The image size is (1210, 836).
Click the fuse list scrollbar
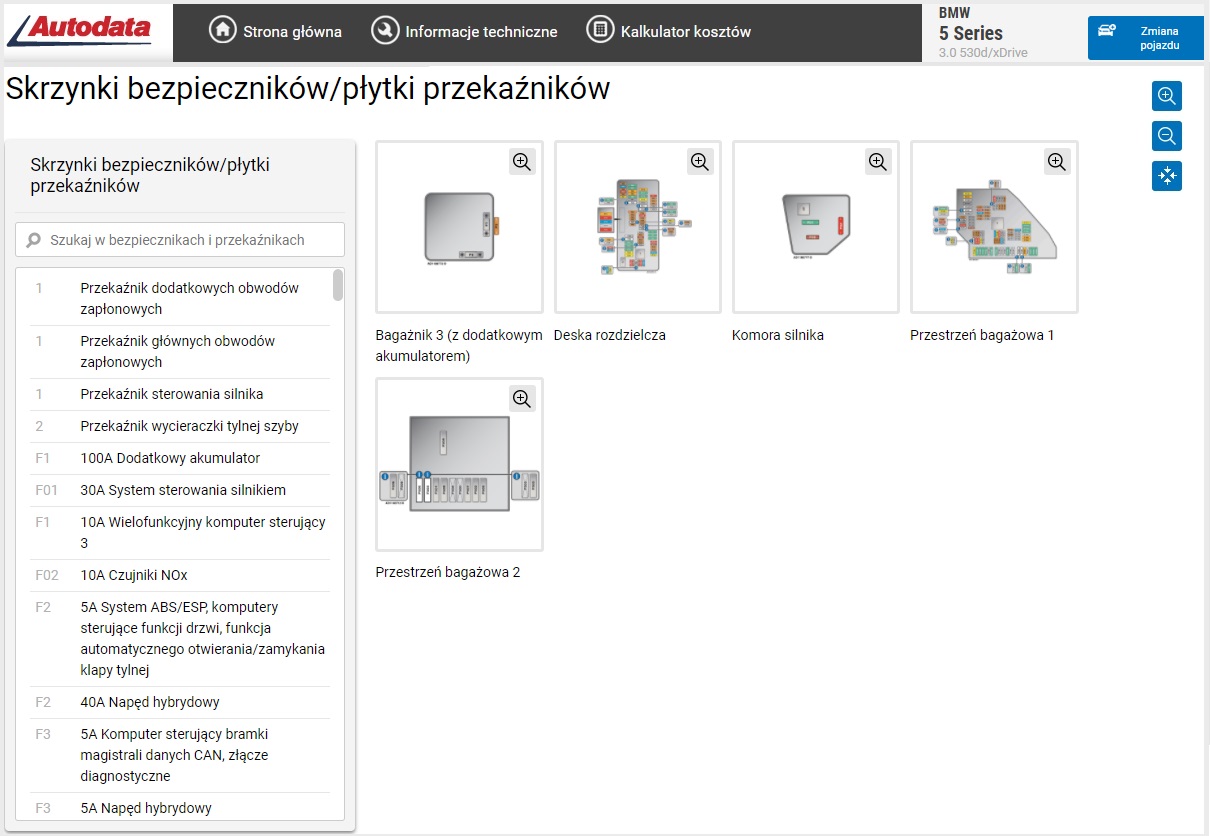point(338,285)
